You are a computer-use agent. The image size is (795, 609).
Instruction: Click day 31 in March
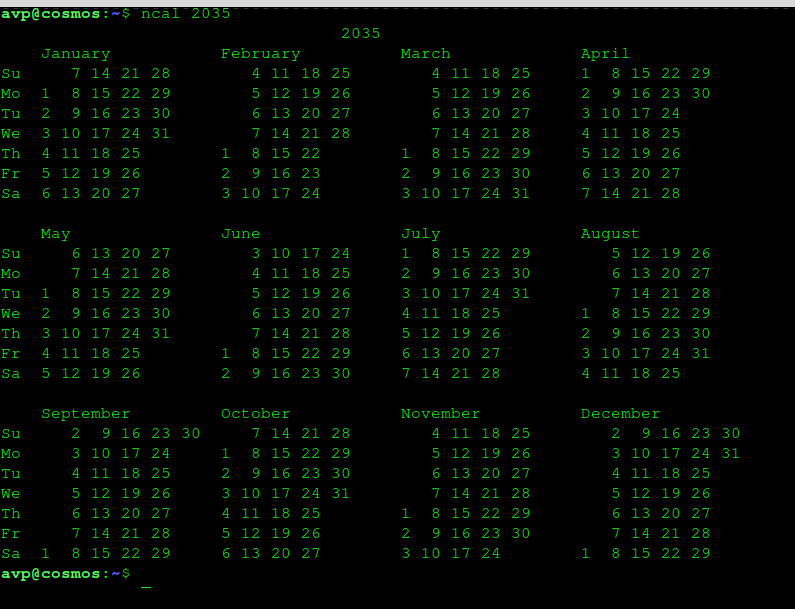click(521, 194)
